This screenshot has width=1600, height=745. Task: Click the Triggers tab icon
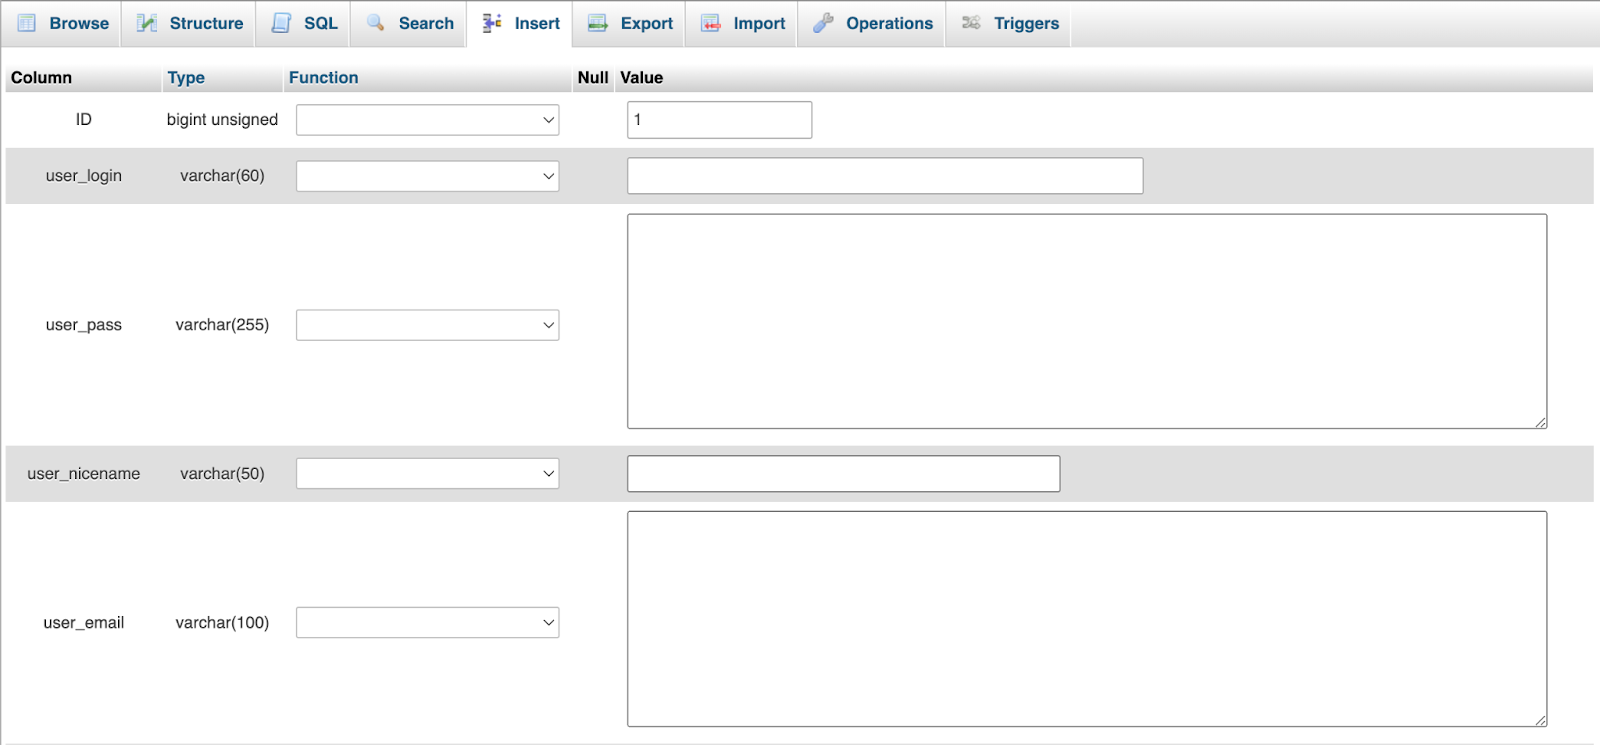(x=971, y=23)
